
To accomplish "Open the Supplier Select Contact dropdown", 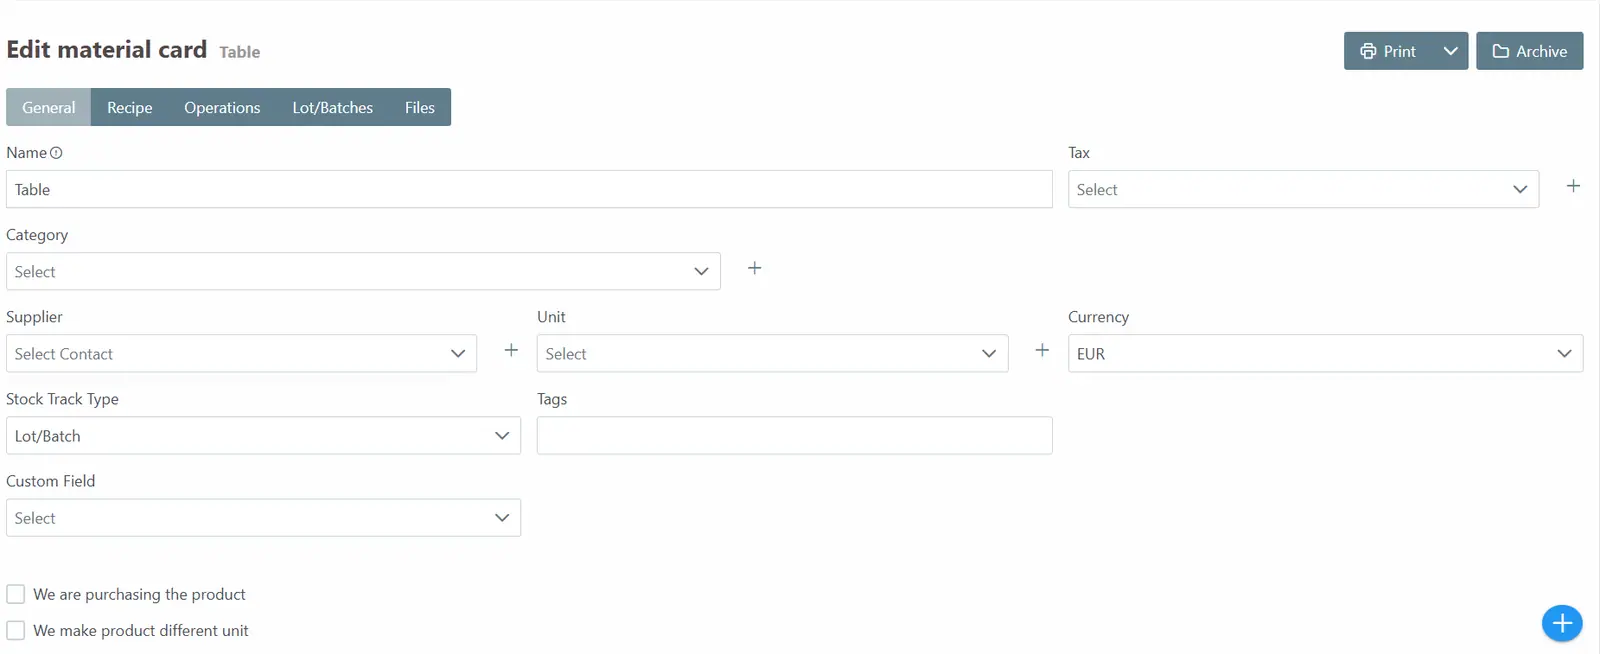I will [241, 353].
